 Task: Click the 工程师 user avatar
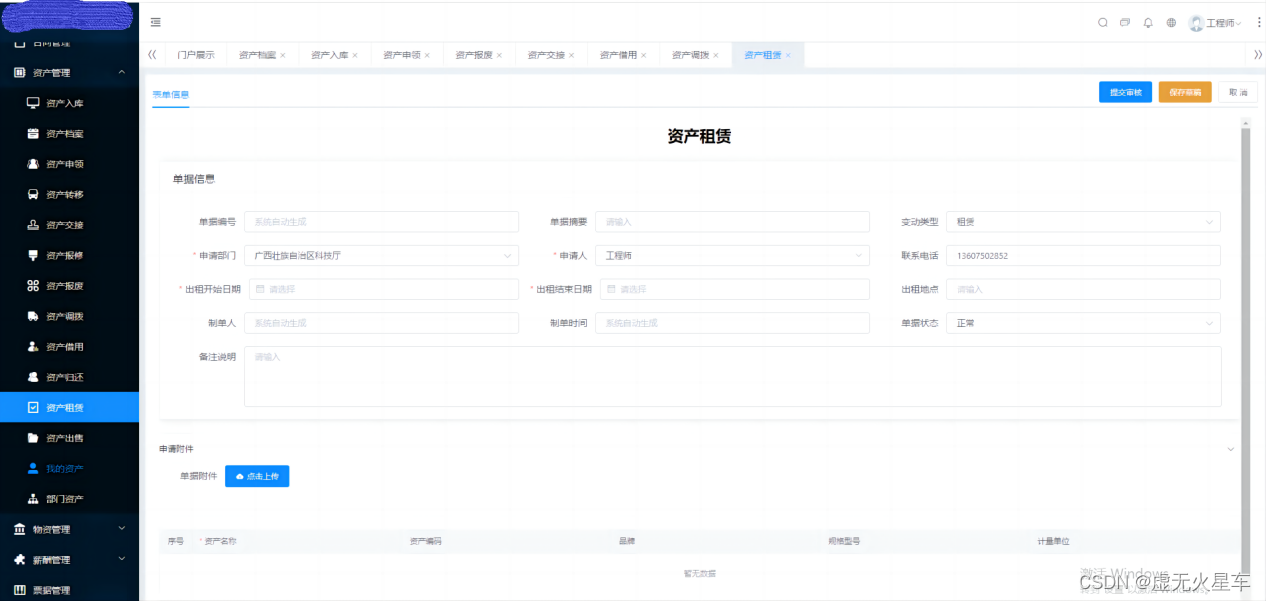coord(1196,23)
